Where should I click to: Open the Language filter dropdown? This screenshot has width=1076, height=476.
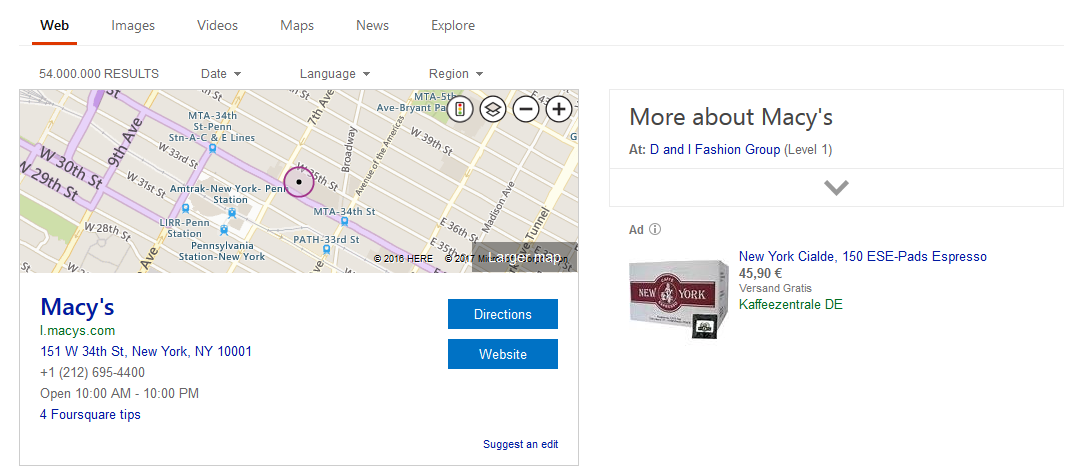click(x=335, y=74)
